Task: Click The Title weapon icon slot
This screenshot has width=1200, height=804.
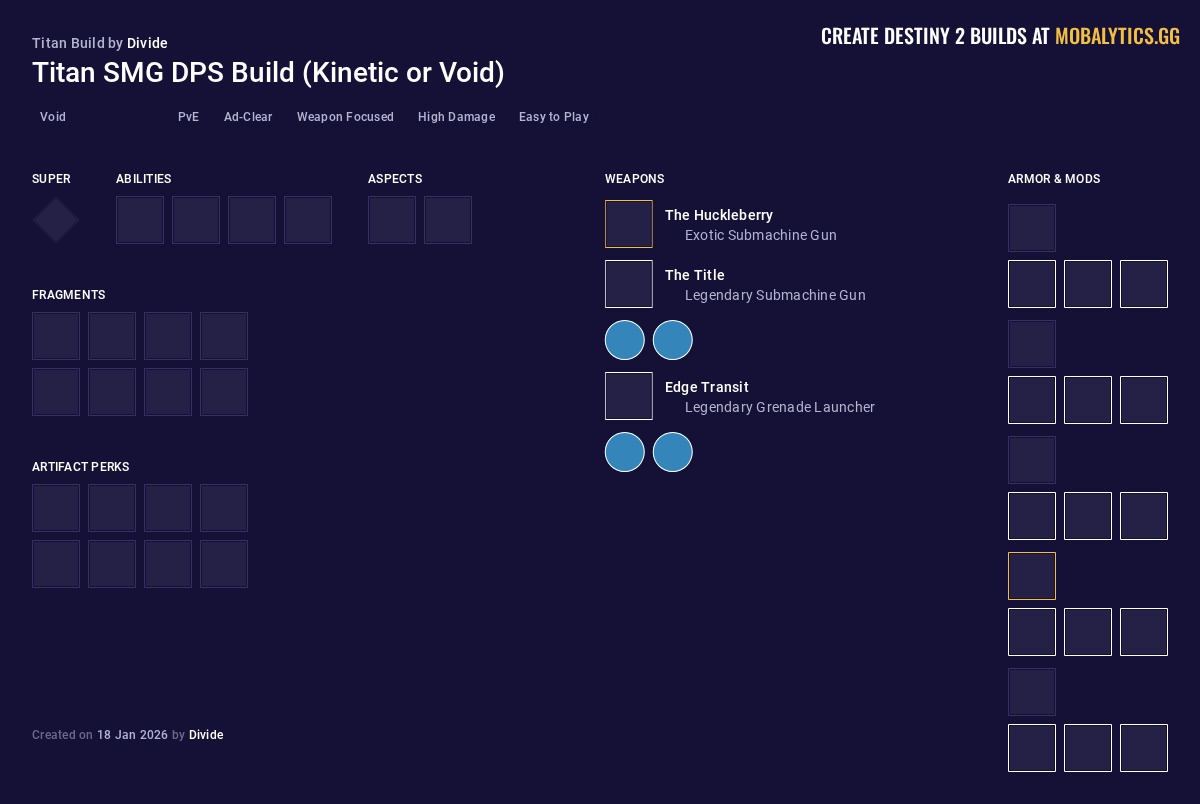Action: 628,284
